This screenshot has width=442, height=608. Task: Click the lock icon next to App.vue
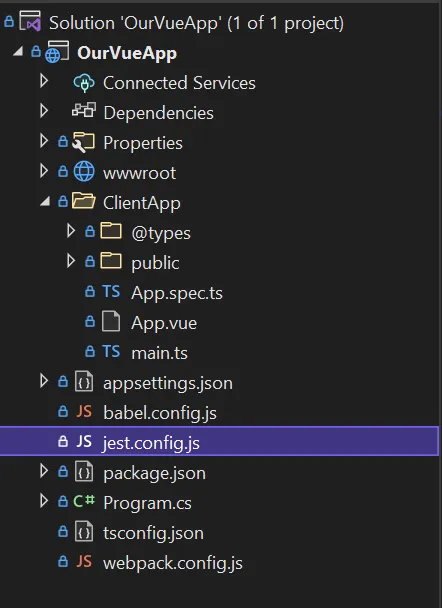tap(90, 321)
